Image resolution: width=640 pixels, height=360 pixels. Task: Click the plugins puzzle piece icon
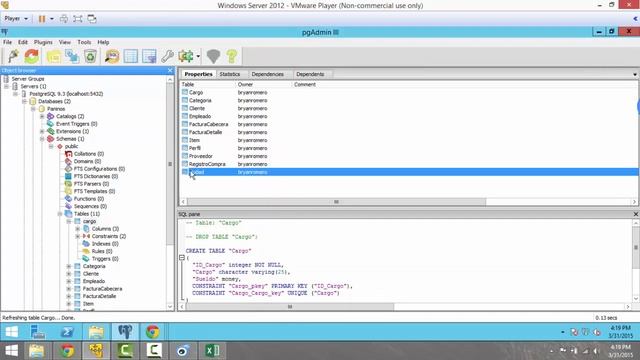point(186,56)
